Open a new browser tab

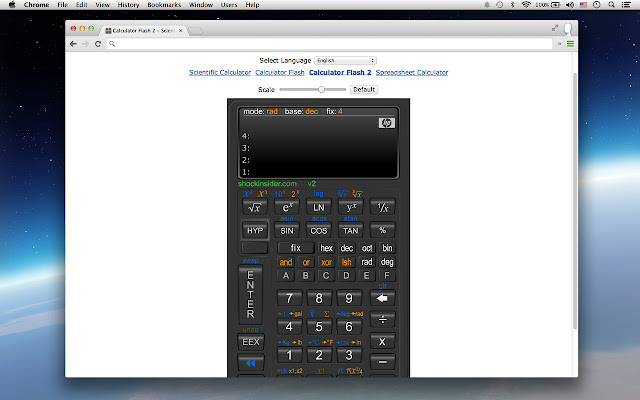[196, 31]
